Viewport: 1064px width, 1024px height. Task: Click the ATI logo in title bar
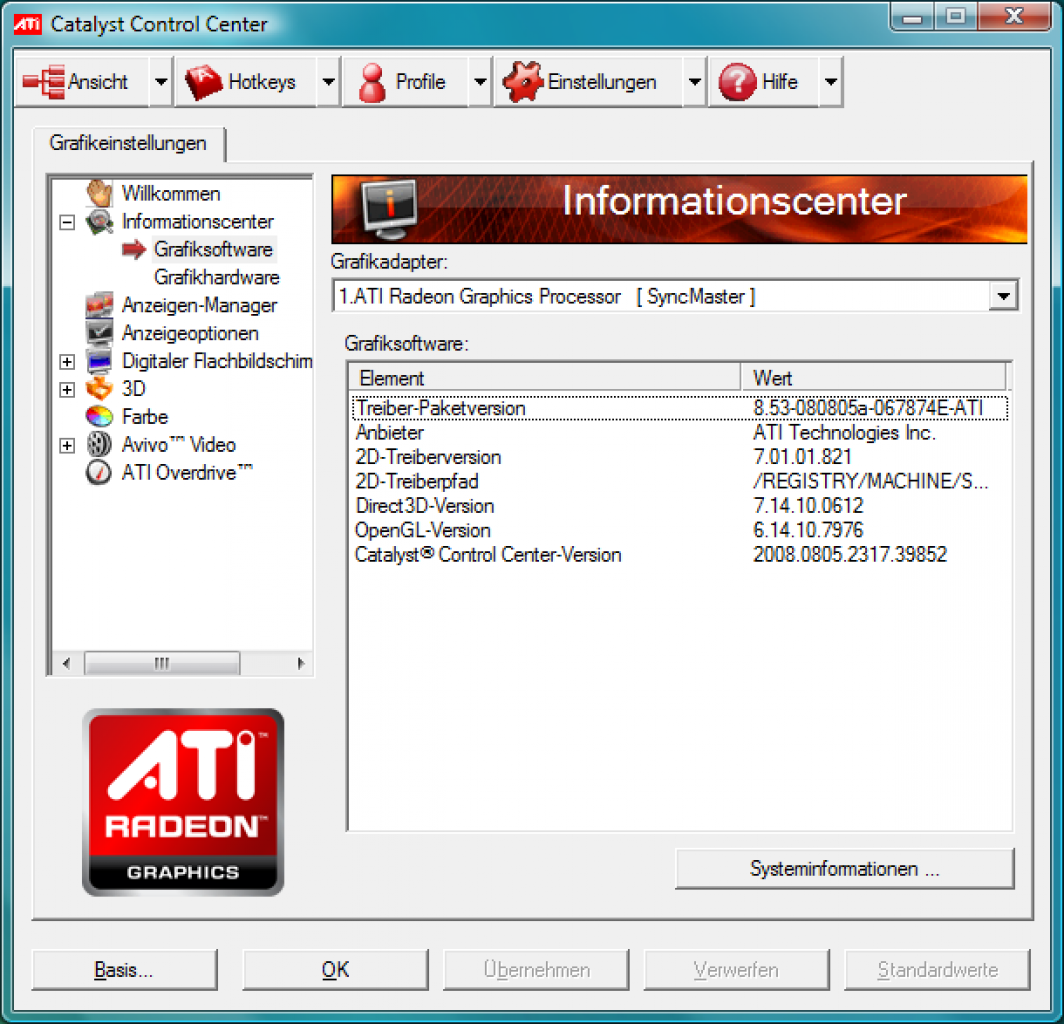coord(28,24)
